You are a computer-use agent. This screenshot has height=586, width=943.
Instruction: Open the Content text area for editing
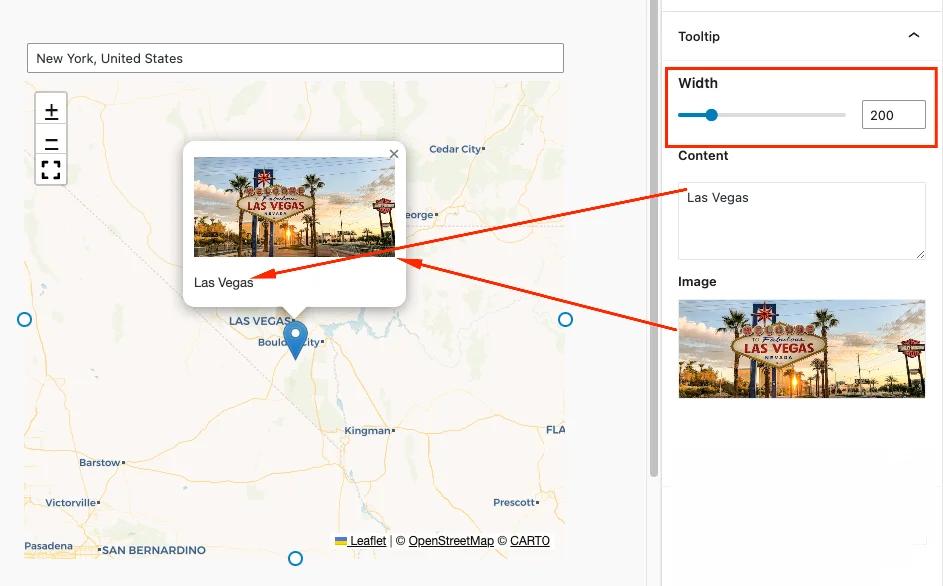pyautogui.click(x=801, y=220)
